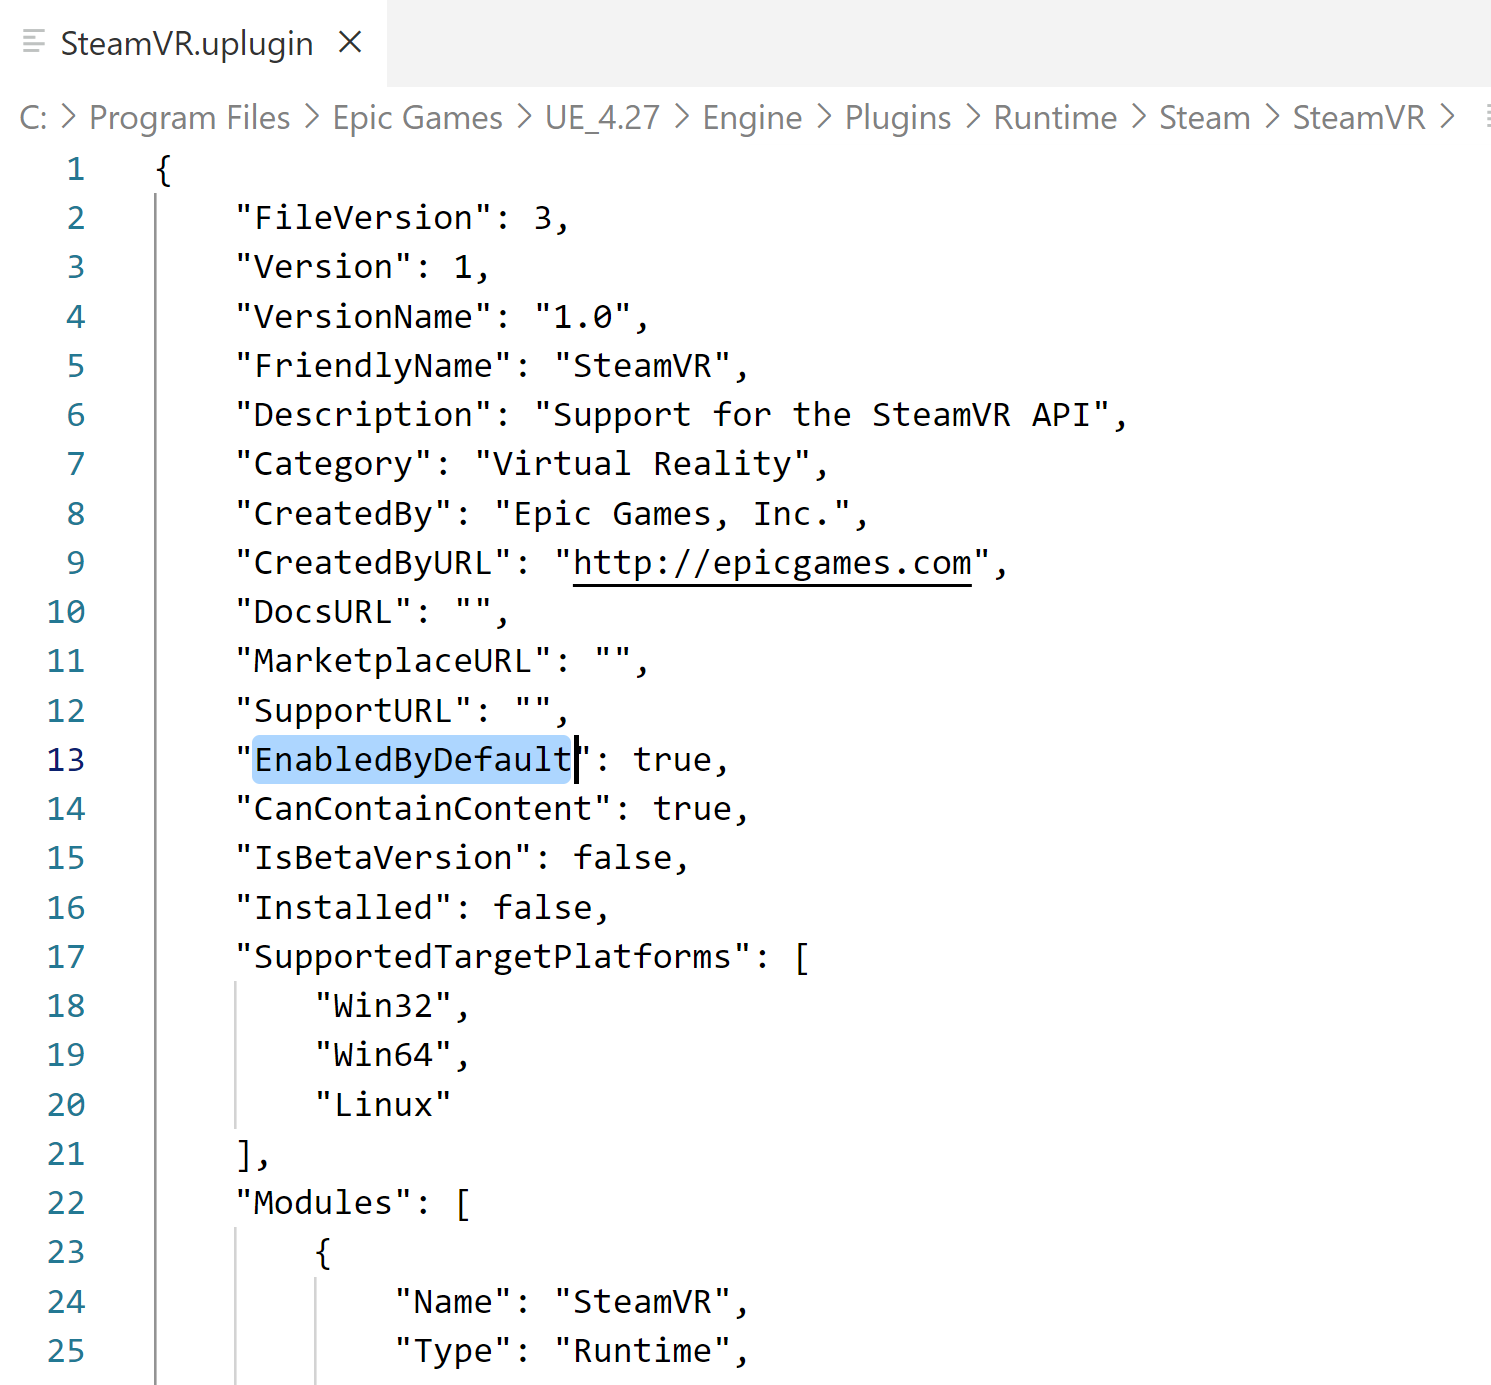Click the "Linux" entry
Screen dimensions: 1491x1385
[x=383, y=1105]
